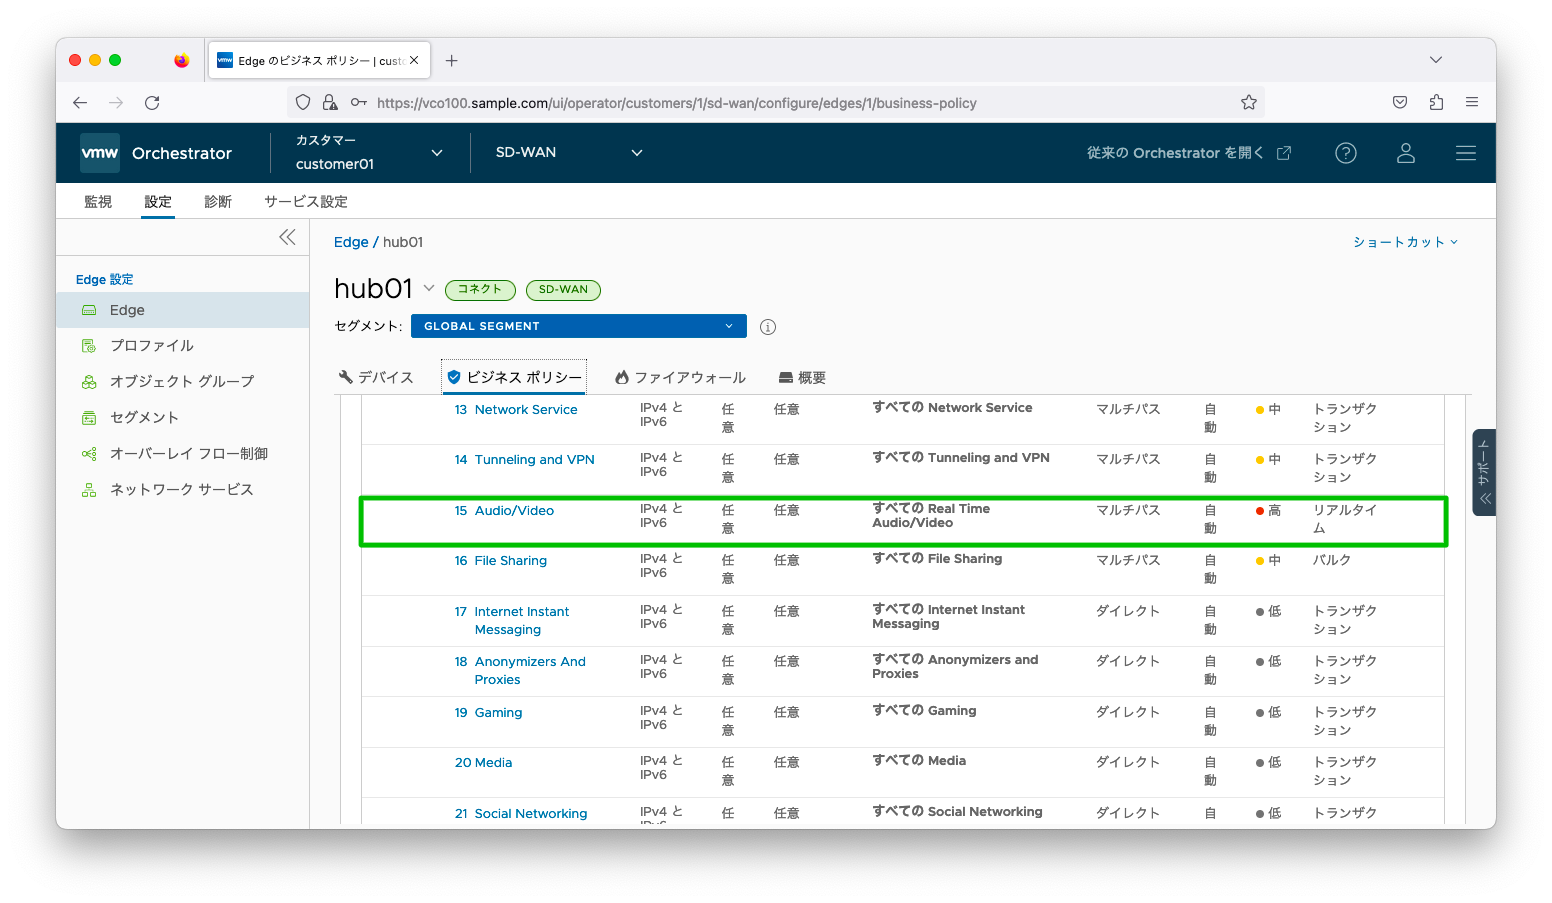This screenshot has height=903, width=1552.
Task: Open the Network Service rule
Action: pos(526,410)
